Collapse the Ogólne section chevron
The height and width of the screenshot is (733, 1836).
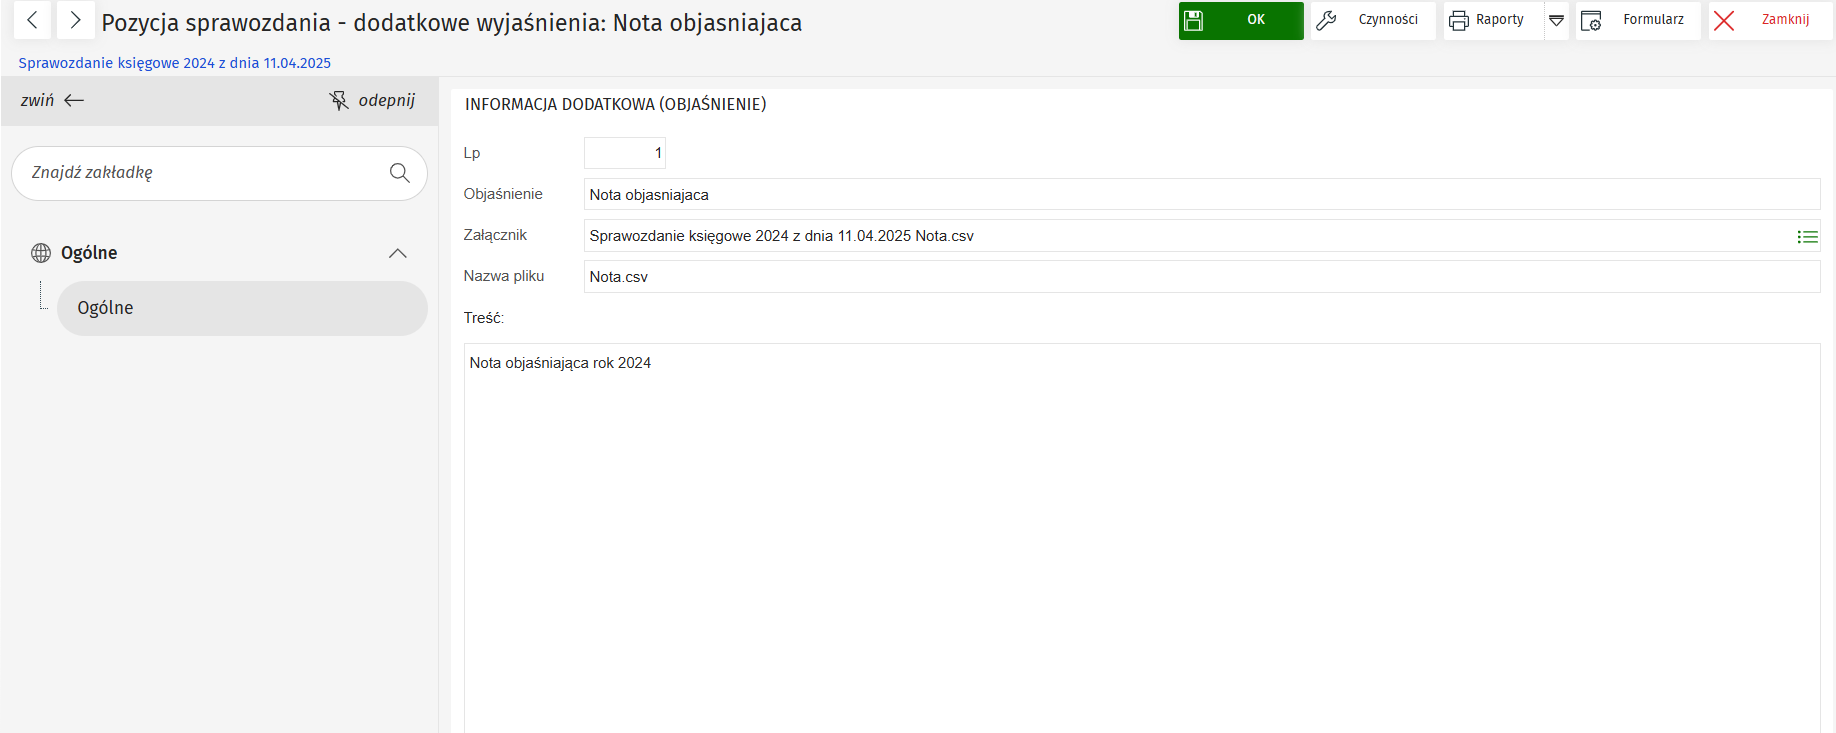point(397,253)
